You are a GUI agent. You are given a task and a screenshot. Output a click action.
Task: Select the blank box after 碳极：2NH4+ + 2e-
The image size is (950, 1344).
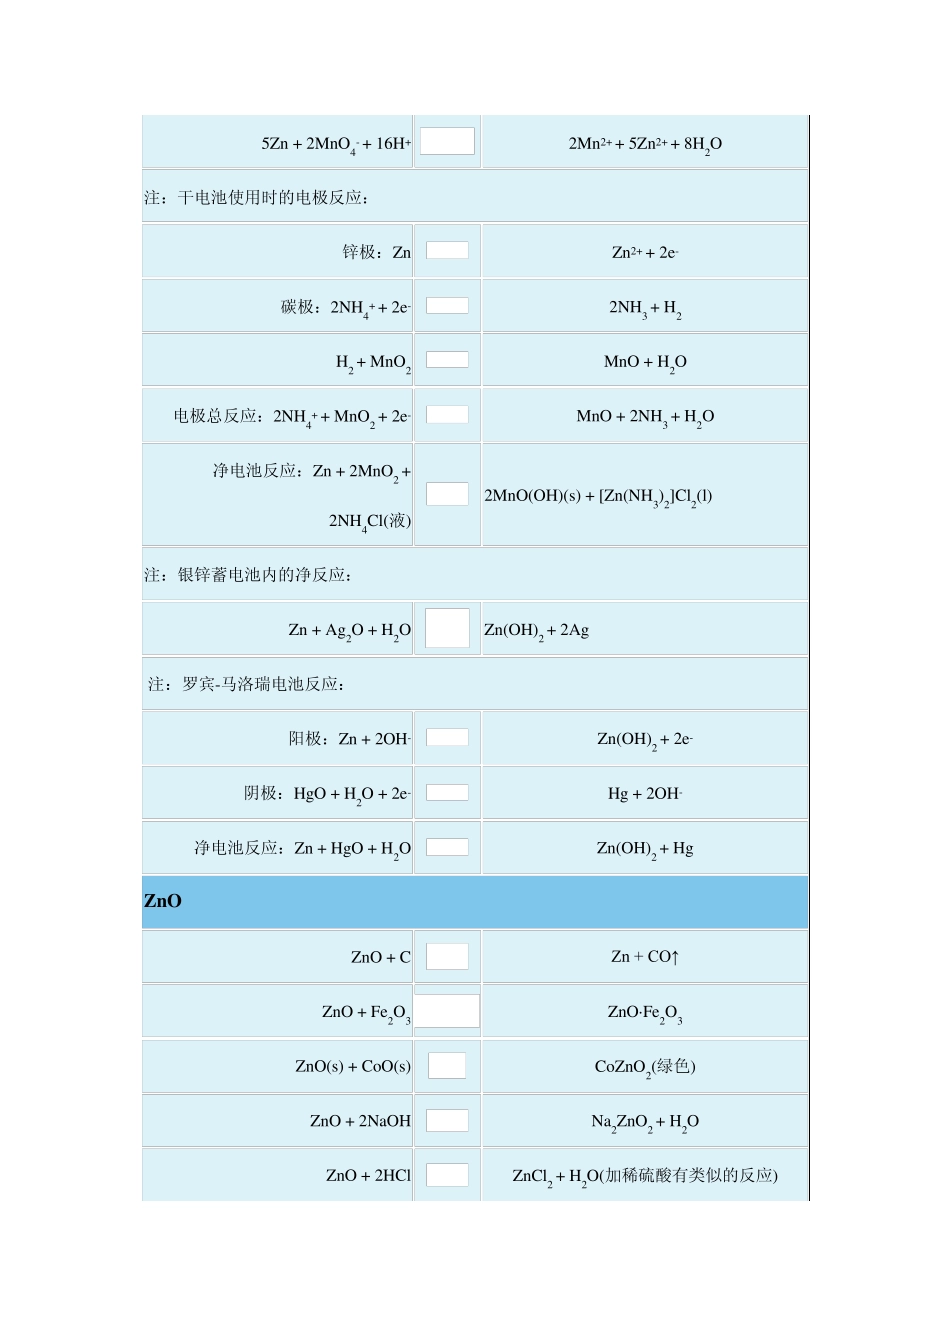point(447,305)
